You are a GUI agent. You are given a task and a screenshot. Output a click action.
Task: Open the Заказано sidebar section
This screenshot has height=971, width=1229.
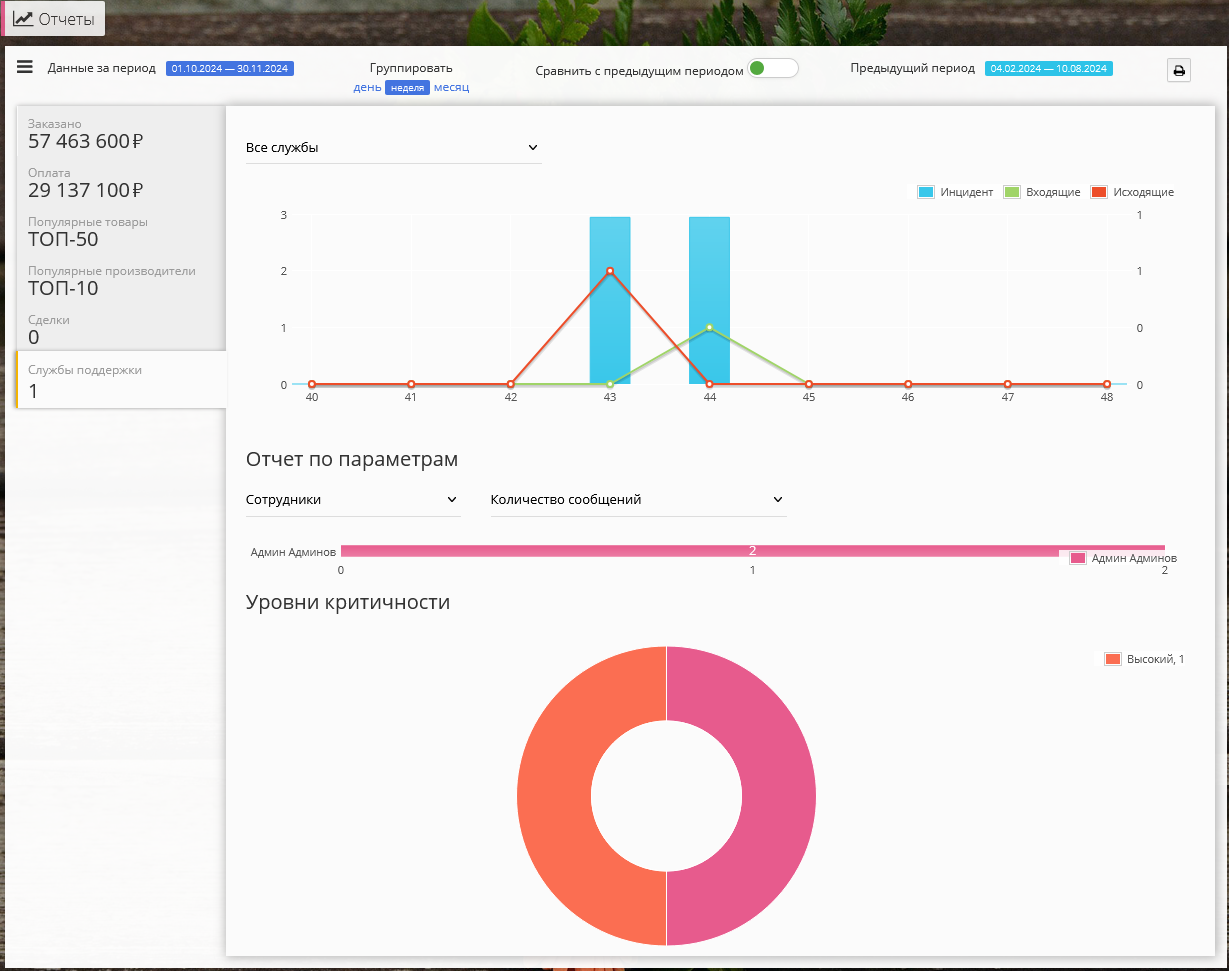[x=120, y=132]
